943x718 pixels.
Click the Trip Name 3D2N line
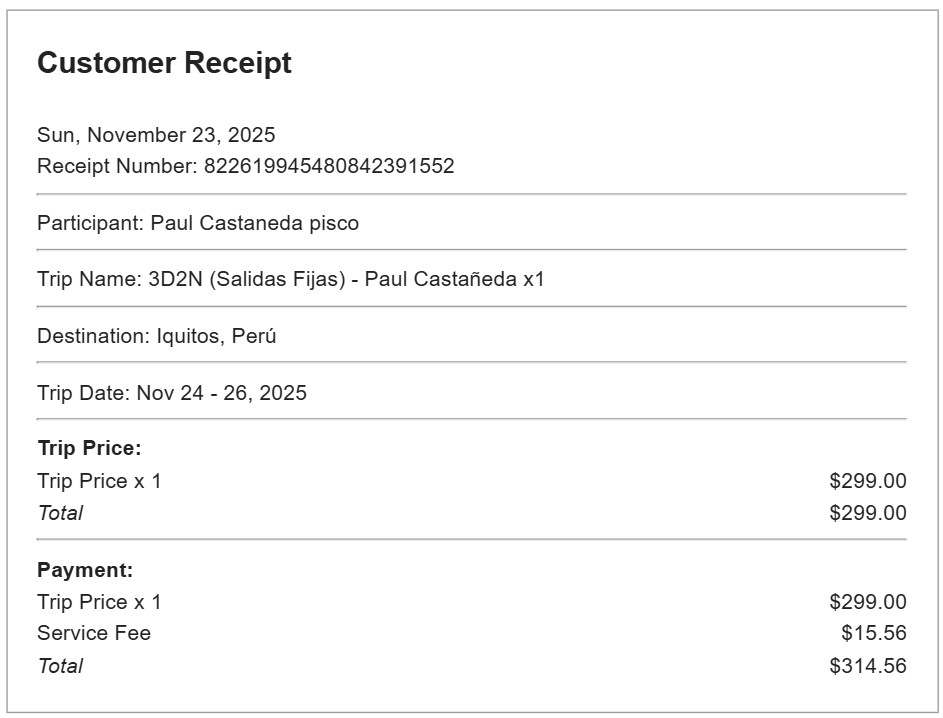tap(290, 279)
